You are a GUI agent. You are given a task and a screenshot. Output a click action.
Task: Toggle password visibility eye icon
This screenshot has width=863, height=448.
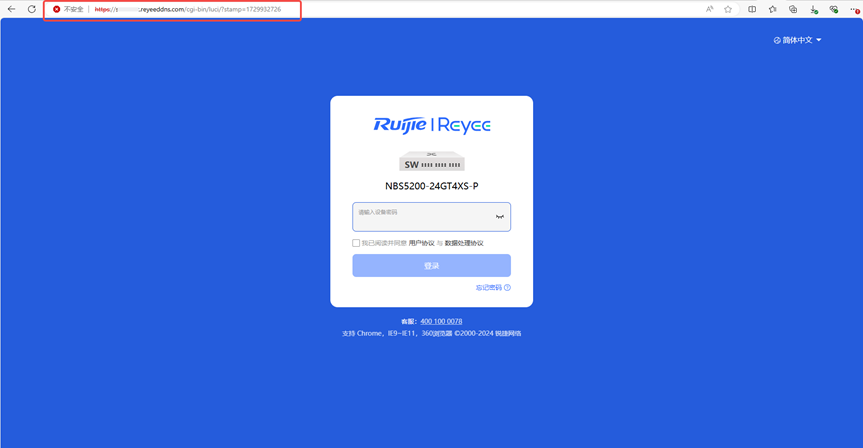pyautogui.click(x=500, y=217)
